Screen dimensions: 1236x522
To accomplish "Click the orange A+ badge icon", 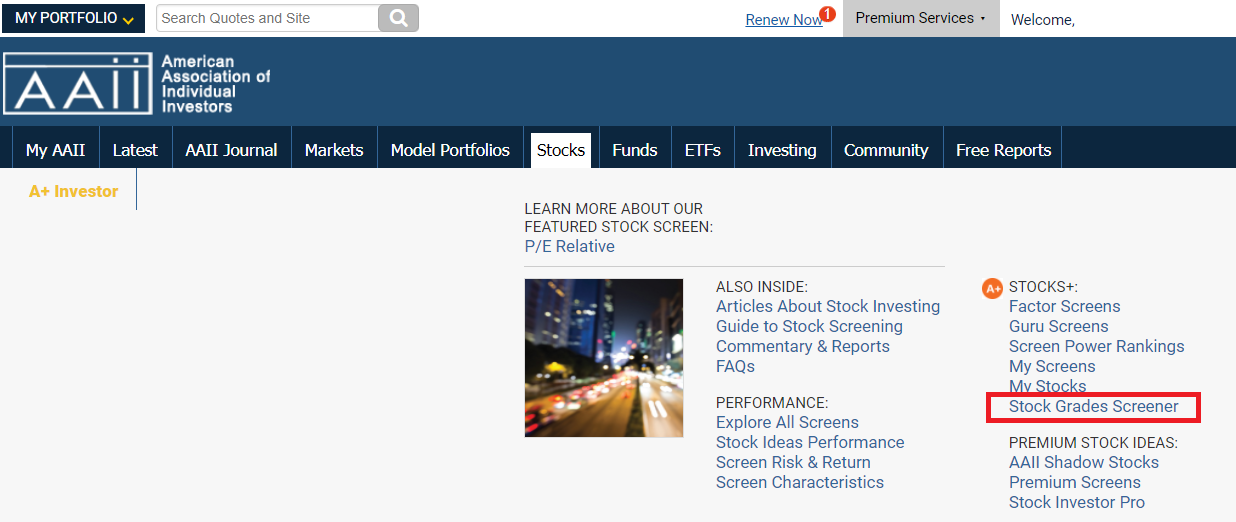I will [x=992, y=288].
